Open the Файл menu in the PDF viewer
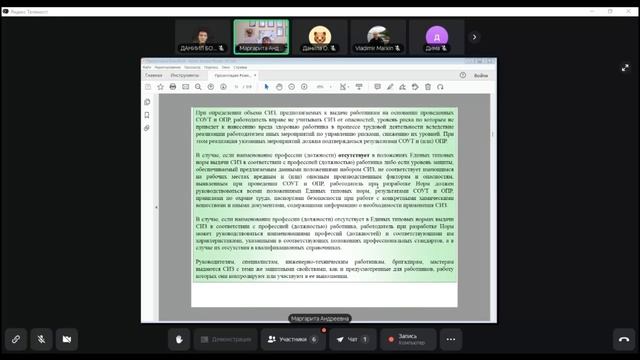 pos(147,67)
